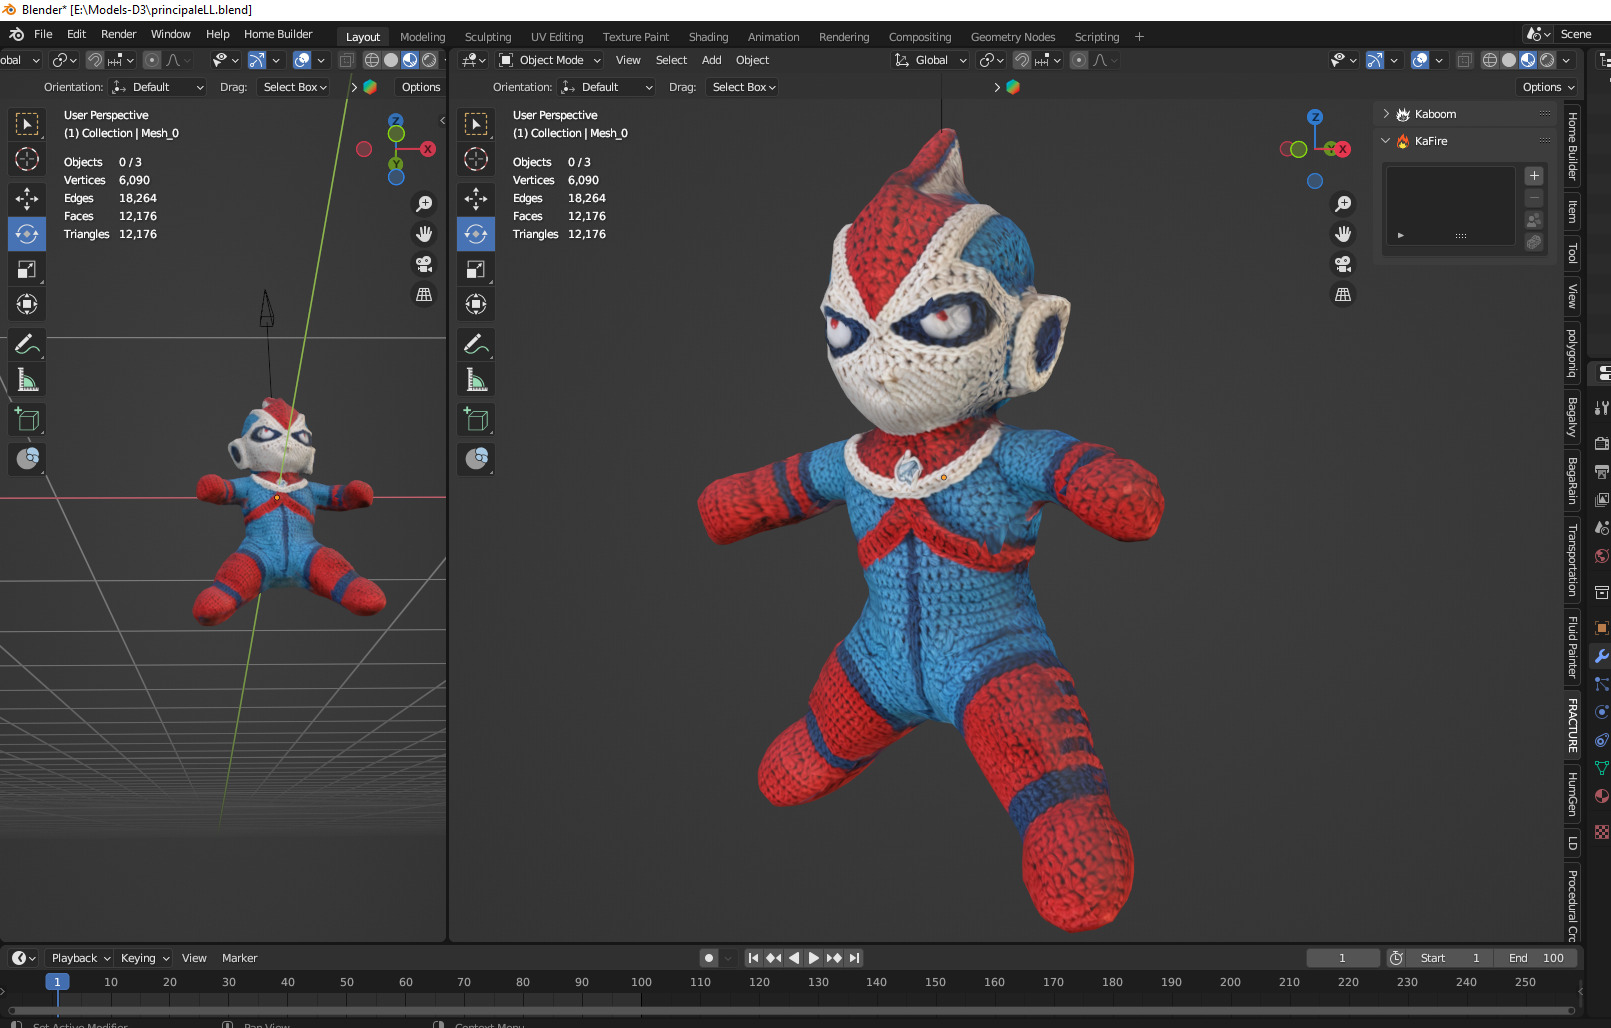Open the Add menu in the right viewport header
Image resolution: width=1611 pixels, height=1028 pixels.
(x=711, y=60)
